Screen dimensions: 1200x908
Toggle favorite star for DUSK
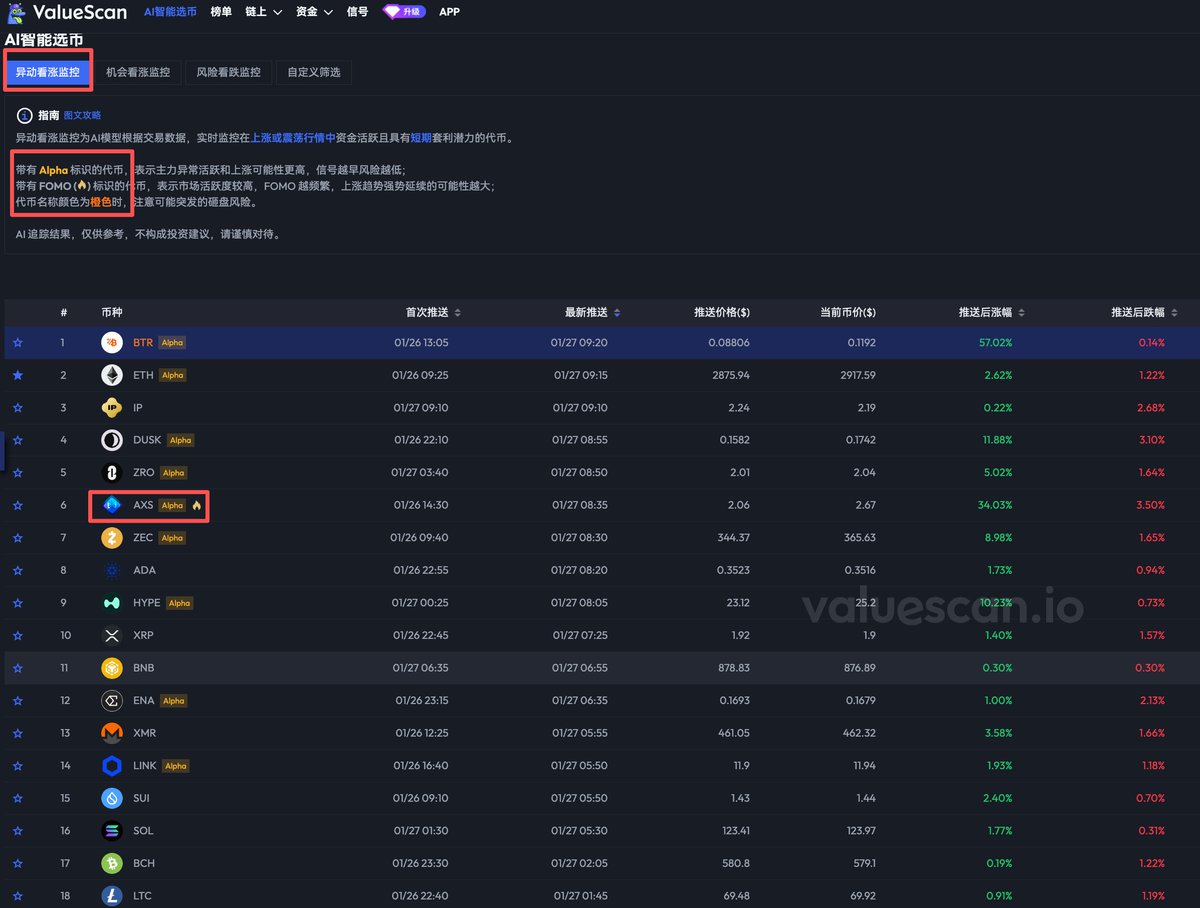(17, 440)
